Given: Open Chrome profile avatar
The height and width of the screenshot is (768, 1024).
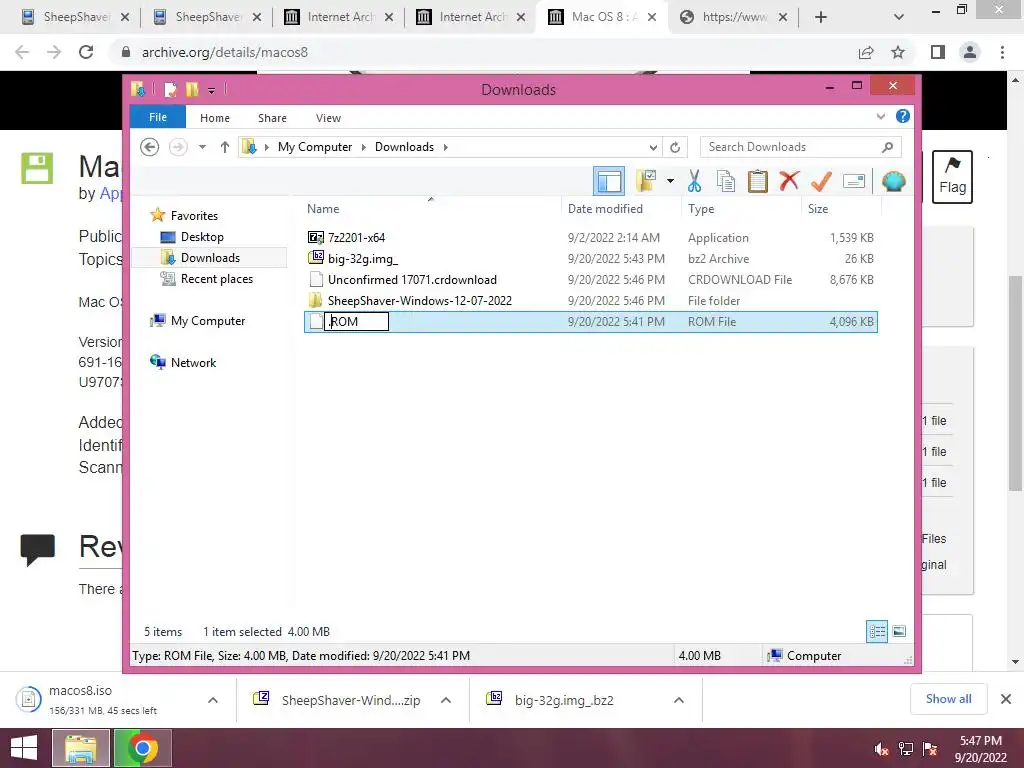Looking at the screenshot, I should coord(970,52).
